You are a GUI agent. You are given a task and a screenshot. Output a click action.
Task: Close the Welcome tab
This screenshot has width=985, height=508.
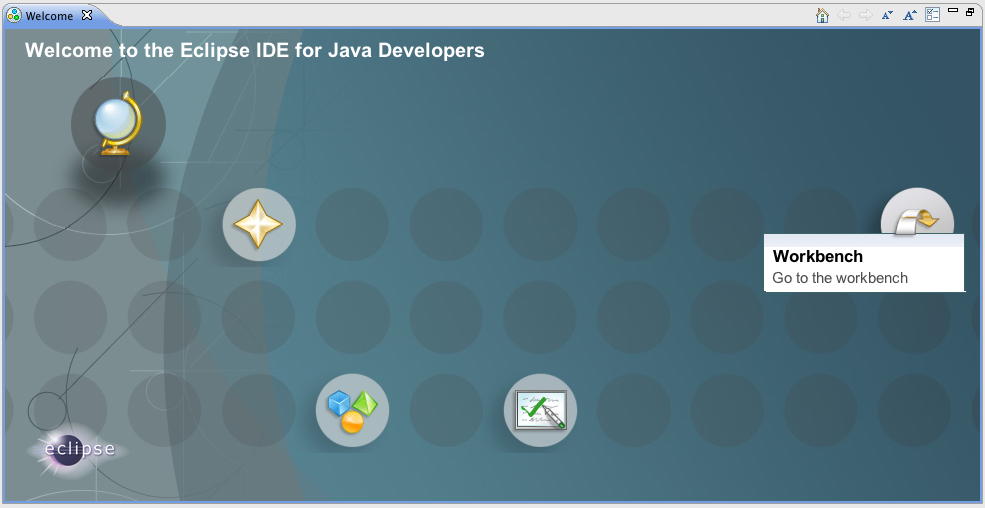(87, 15)
